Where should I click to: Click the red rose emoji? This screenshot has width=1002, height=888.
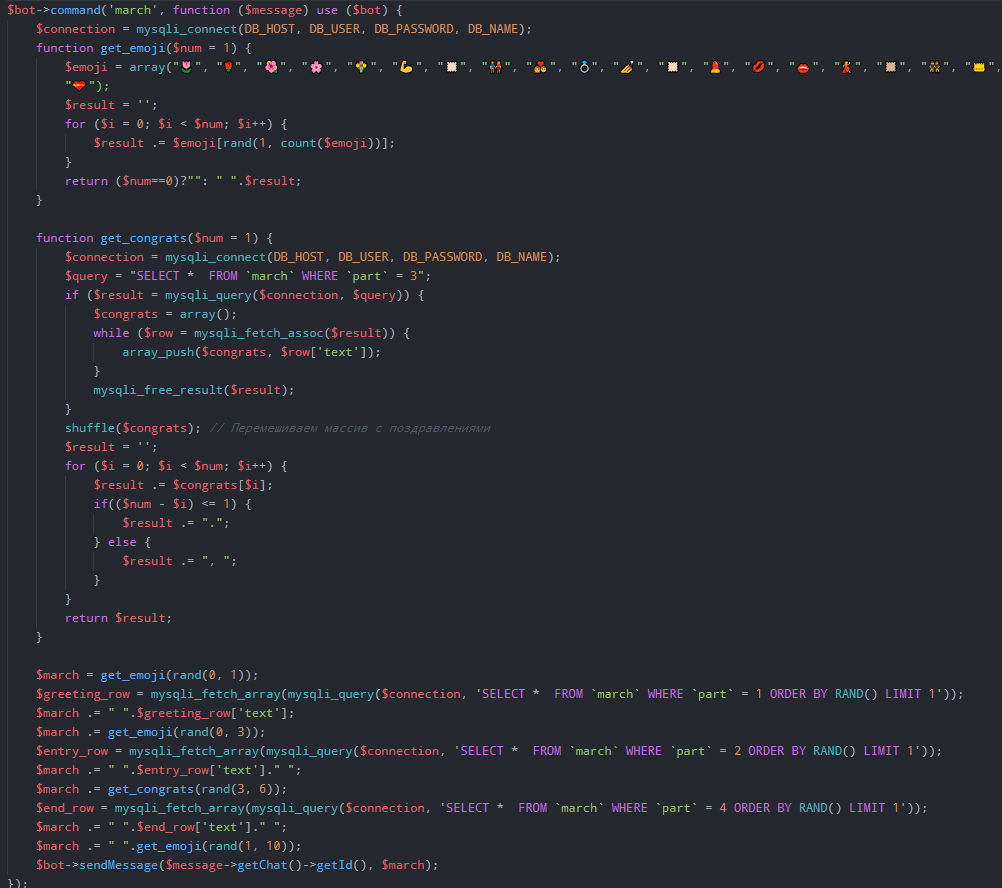point(230,67)
